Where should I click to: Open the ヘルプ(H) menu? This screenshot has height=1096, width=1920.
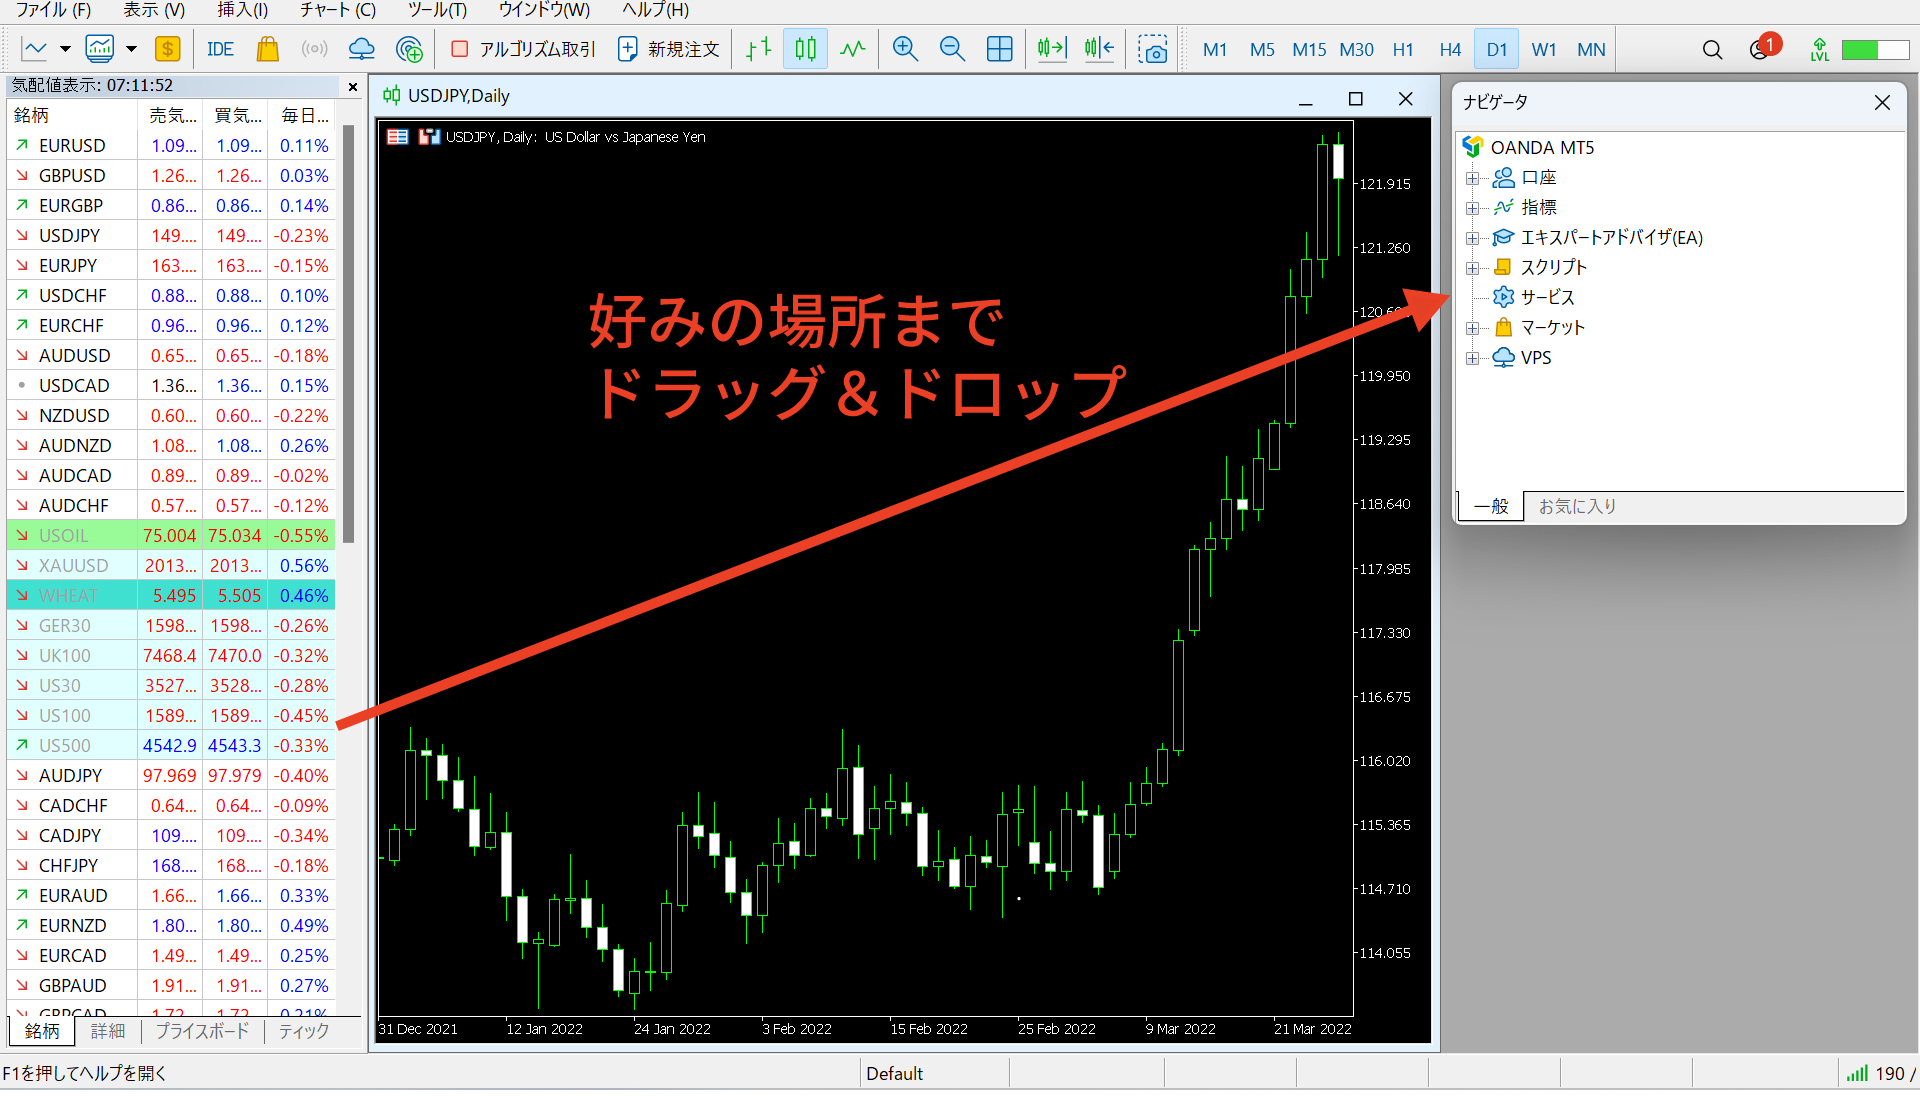(655, 10)
